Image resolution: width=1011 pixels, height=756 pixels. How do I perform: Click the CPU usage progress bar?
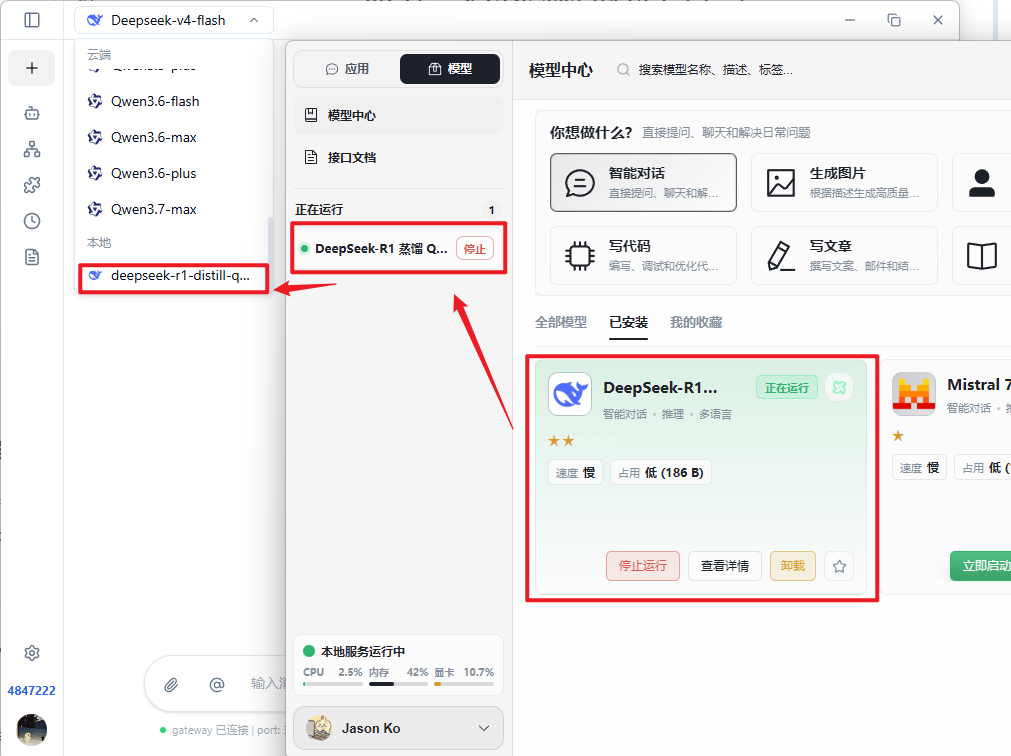[x=333, y=684]
